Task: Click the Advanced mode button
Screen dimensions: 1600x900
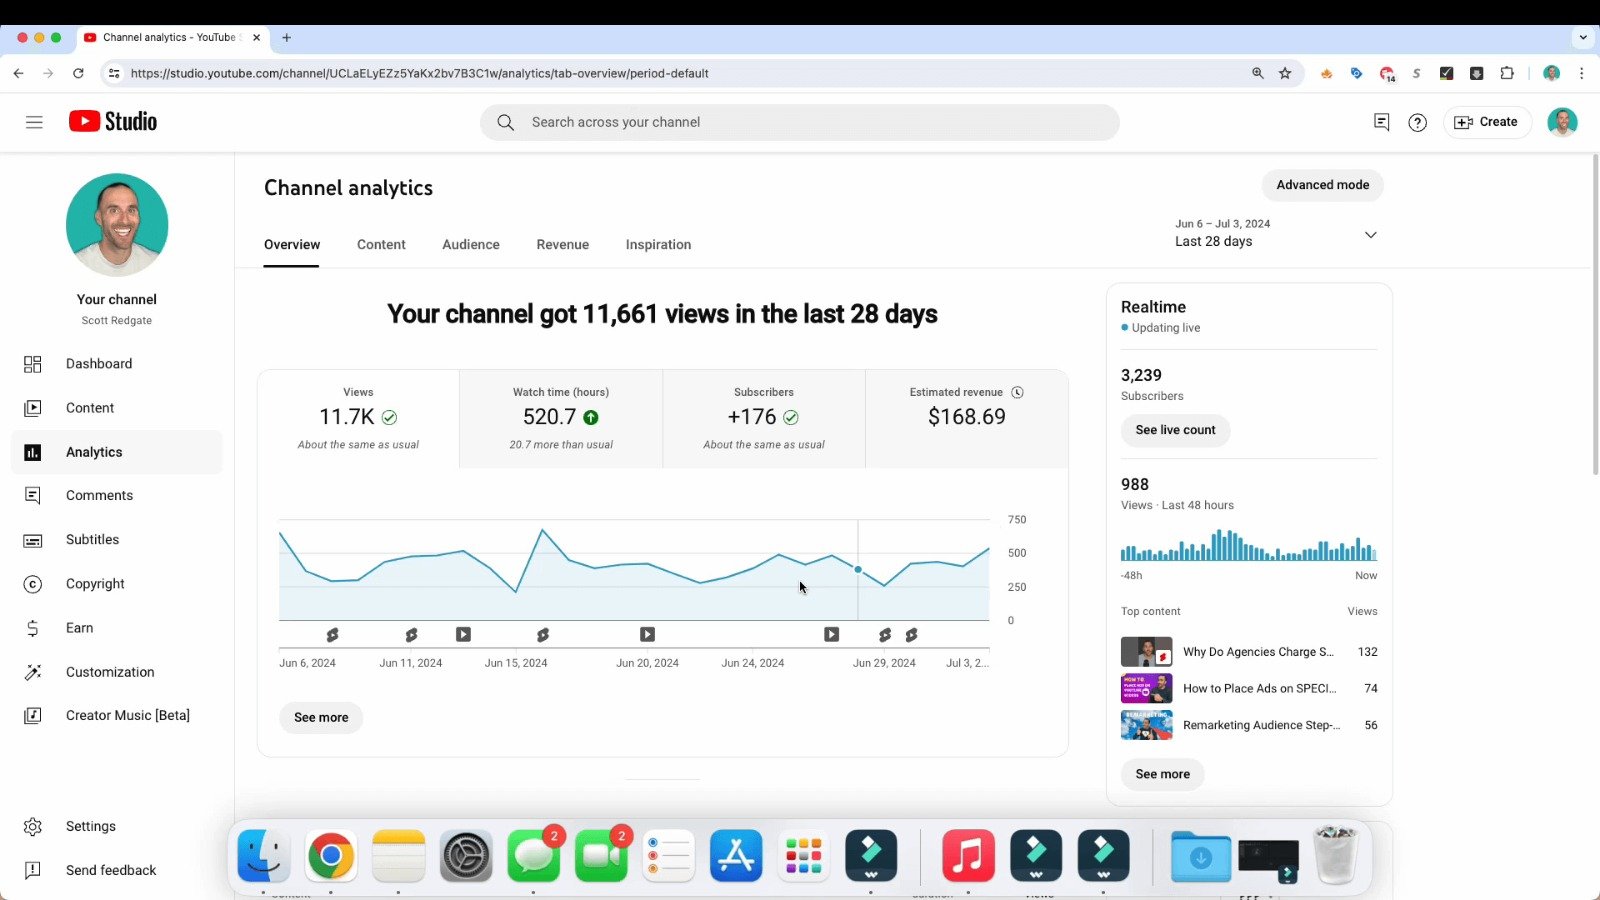Action: click(1322, 185)
